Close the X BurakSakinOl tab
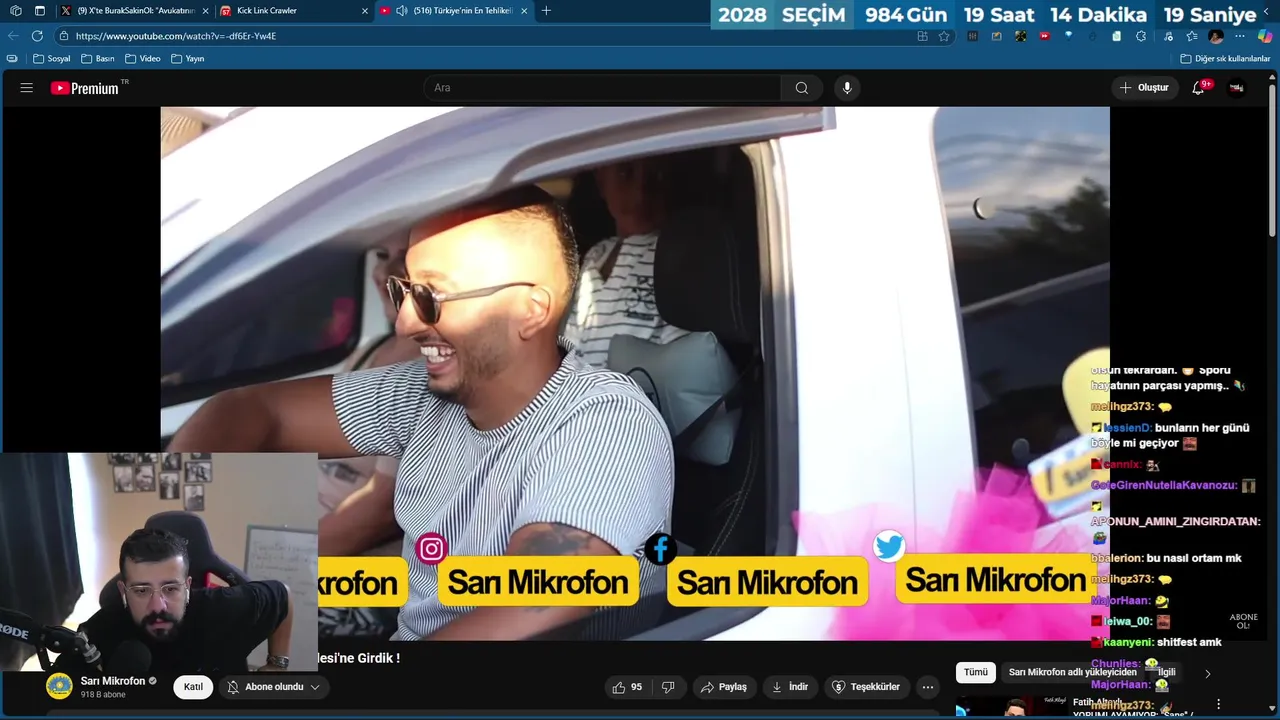 [205, 11]
